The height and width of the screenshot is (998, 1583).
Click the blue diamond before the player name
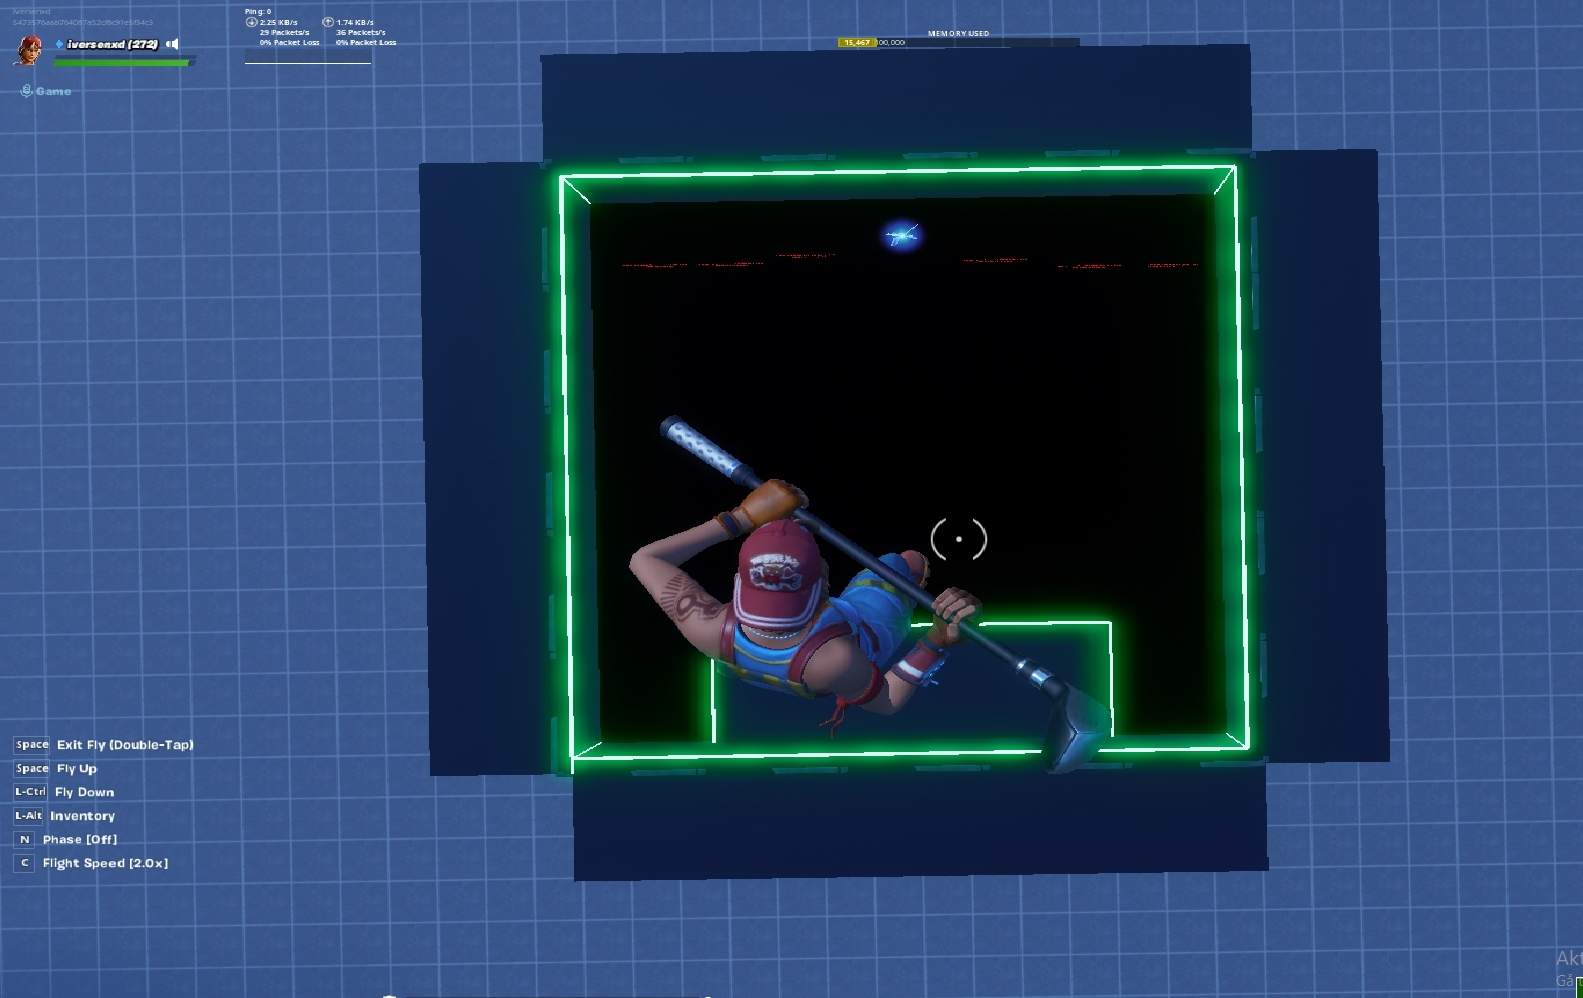59,44
